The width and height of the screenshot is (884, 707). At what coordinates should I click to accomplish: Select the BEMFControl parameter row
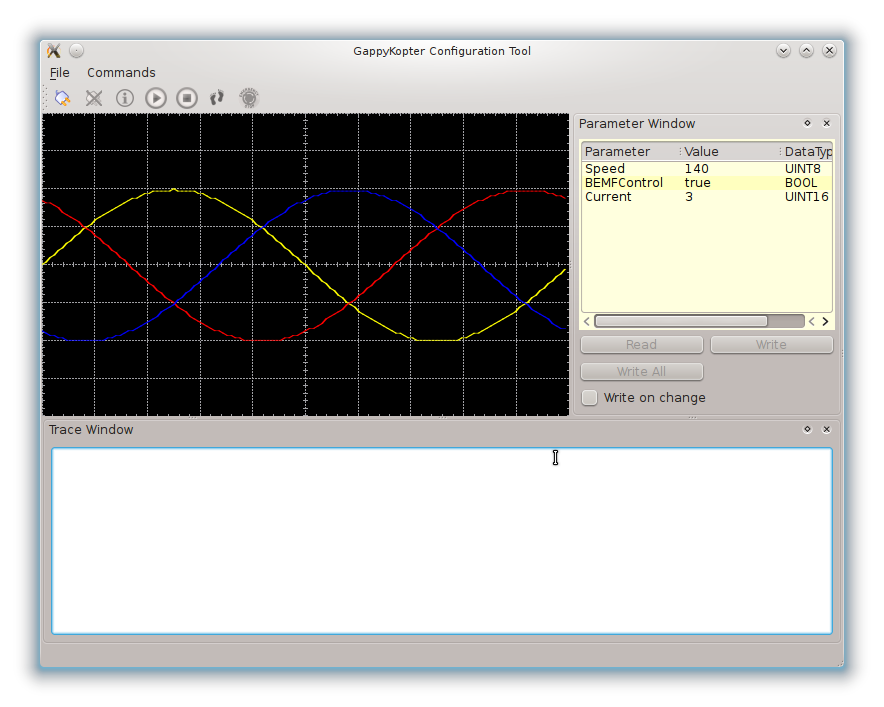coord(707,183)
